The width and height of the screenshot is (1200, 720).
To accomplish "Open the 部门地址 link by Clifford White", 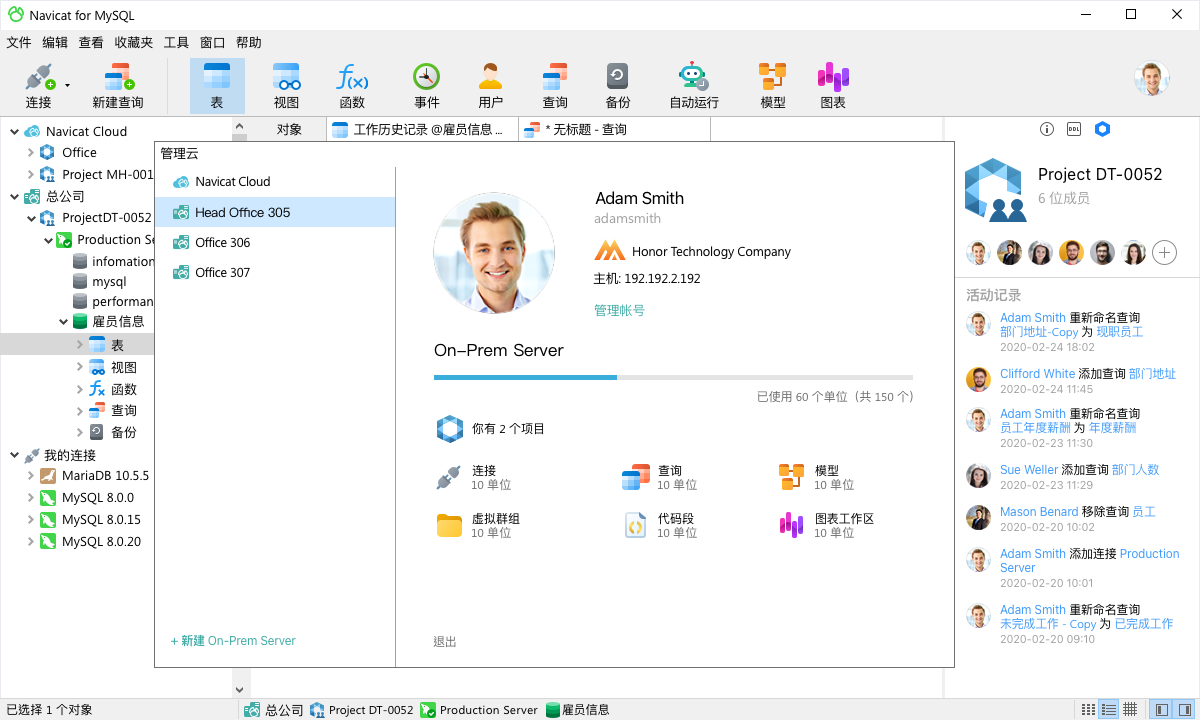I will [x=1152, y=374].
